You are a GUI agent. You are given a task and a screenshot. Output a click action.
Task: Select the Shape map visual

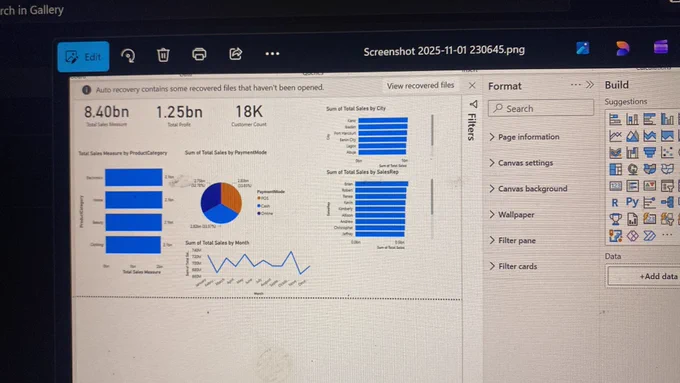click(667, 168)
